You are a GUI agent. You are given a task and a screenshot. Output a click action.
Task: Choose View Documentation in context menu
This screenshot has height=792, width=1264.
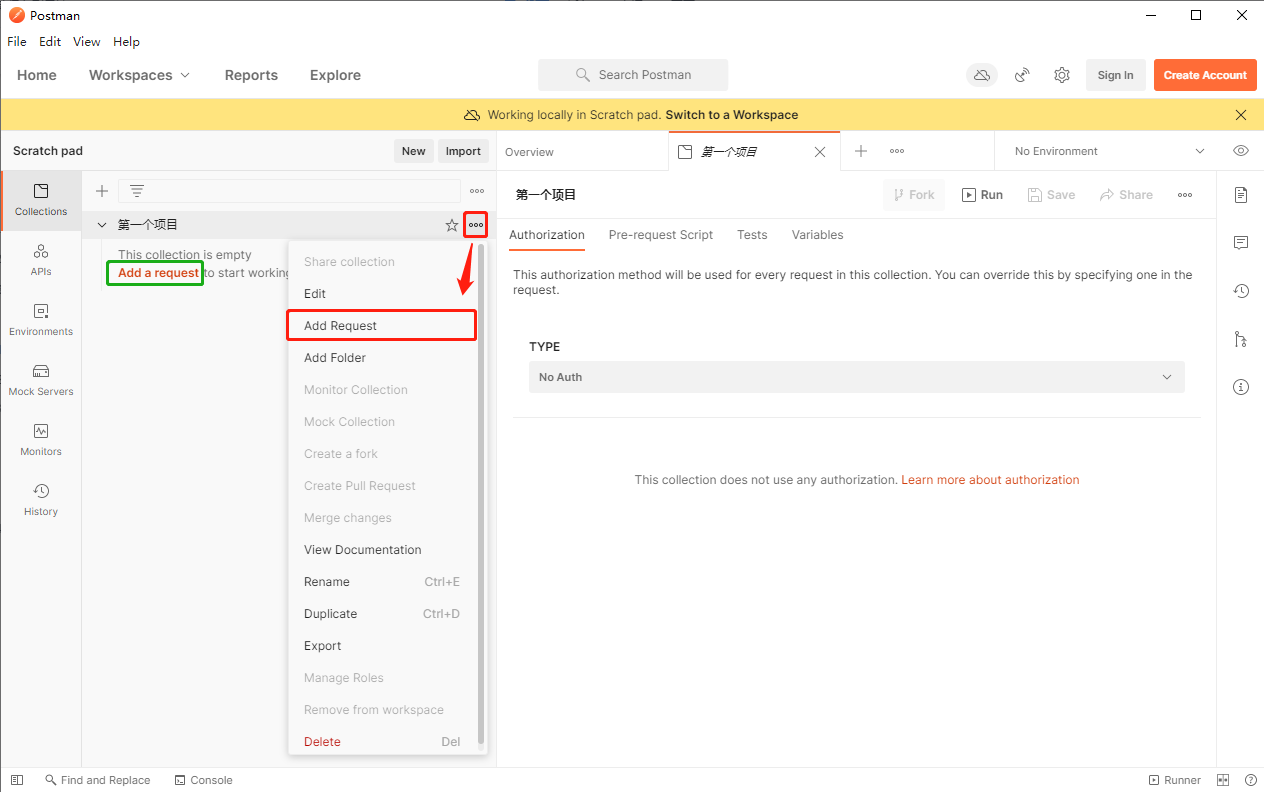[x=382, y=550]
